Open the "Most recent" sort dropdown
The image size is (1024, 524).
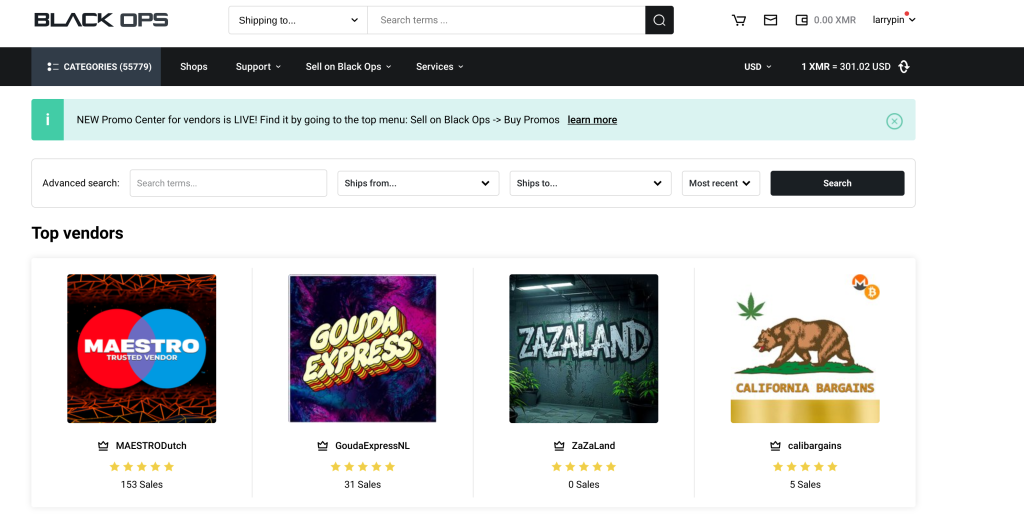click(x=720, y=183)
